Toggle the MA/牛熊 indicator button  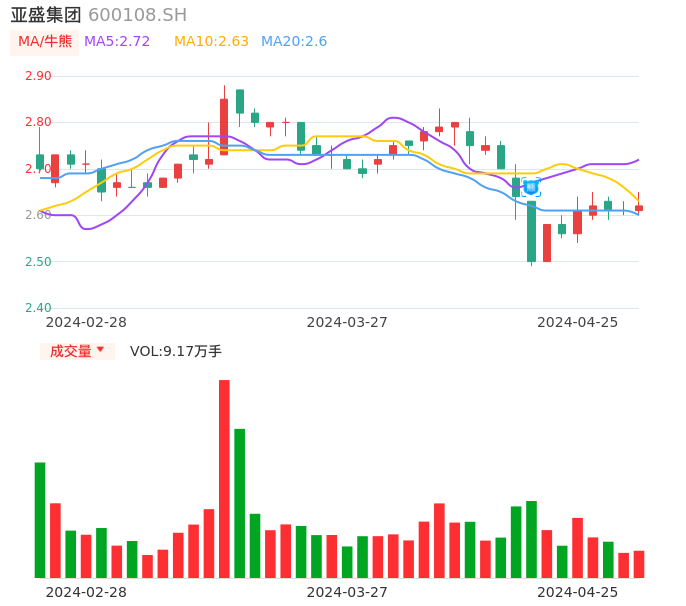point(44,42)
